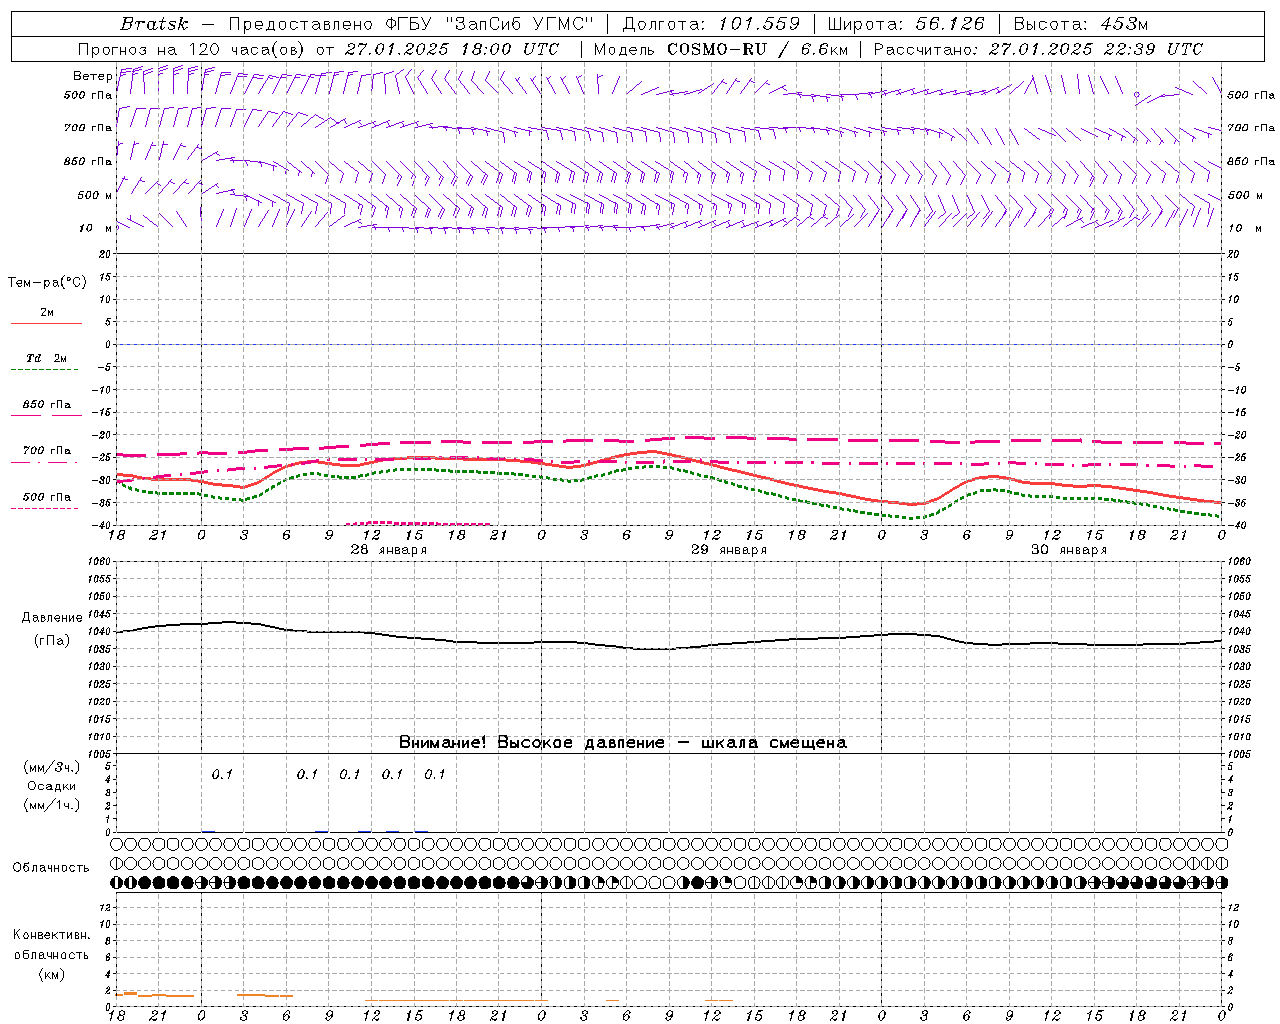Viewport: 1280px width, 1024px height.
Task: Click the (км) unit under convective cloudiness
Action: coord(51,974)
